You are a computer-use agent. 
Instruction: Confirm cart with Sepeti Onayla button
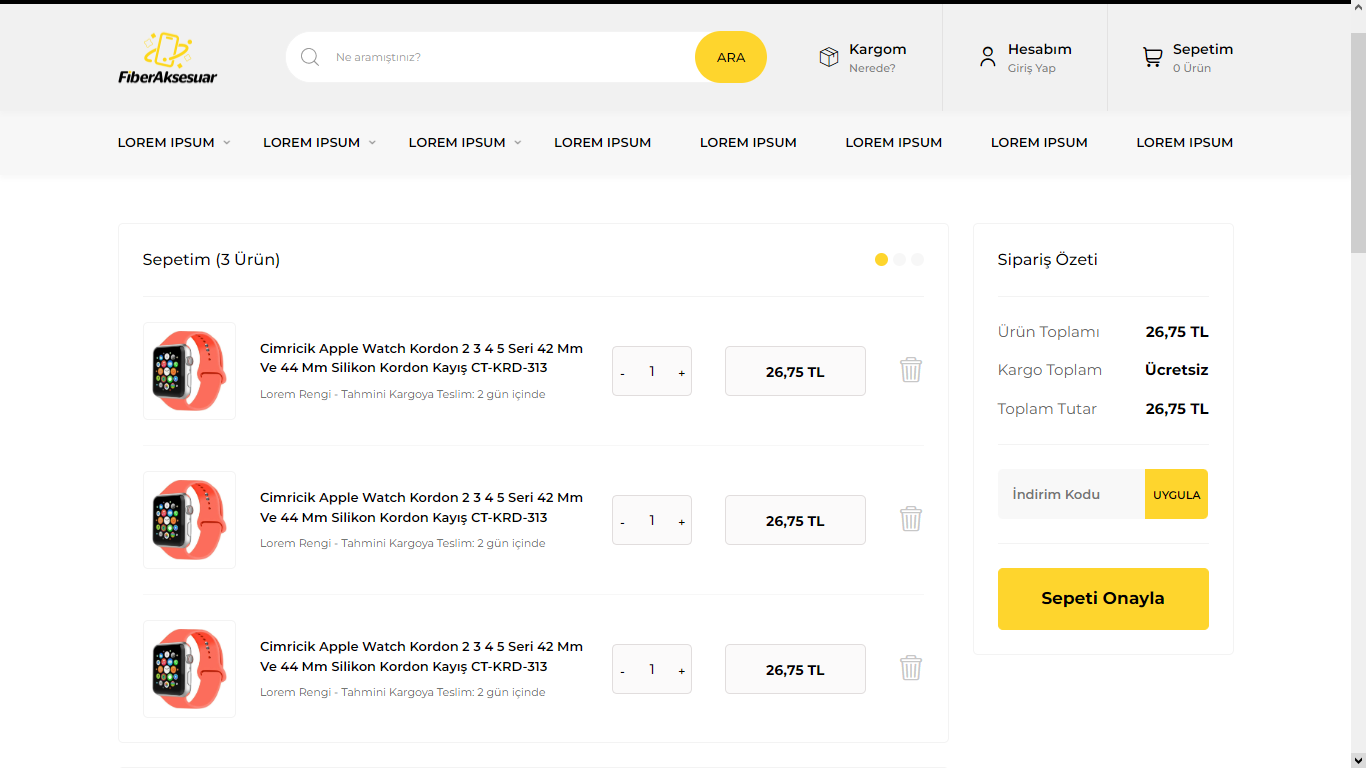[1103, 599]
